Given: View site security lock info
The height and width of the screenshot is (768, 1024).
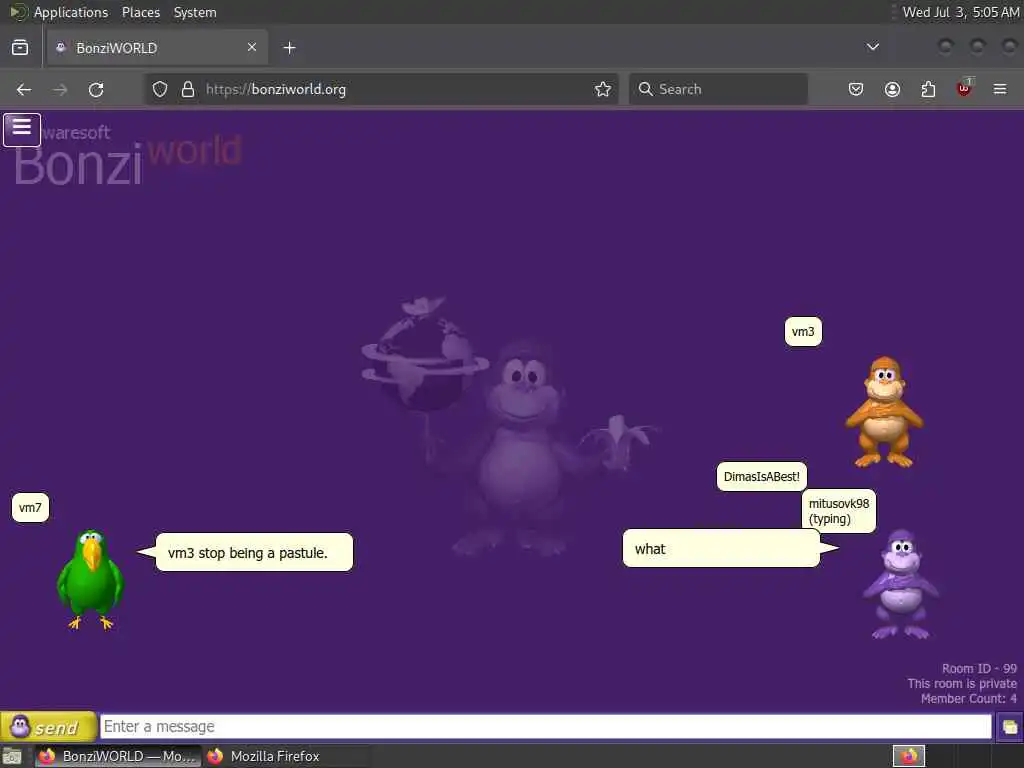Looking at the screenshot, I should click(x=188, y=89).
